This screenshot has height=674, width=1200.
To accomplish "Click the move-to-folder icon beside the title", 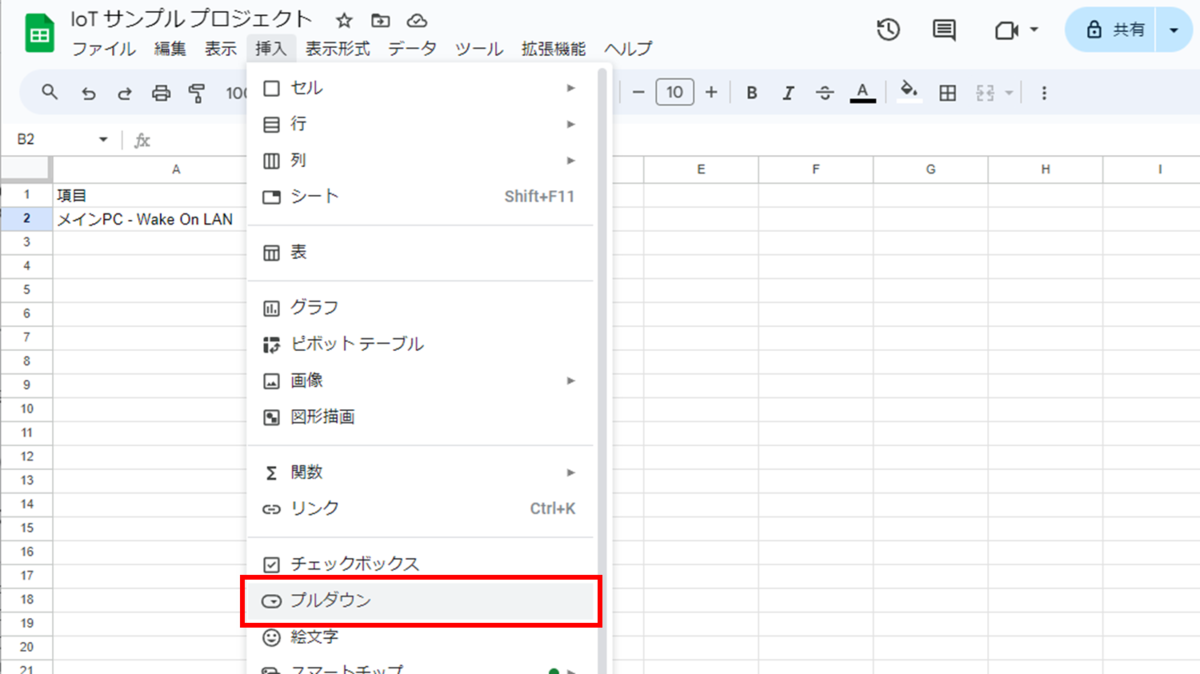I will [x=380, y=20].
